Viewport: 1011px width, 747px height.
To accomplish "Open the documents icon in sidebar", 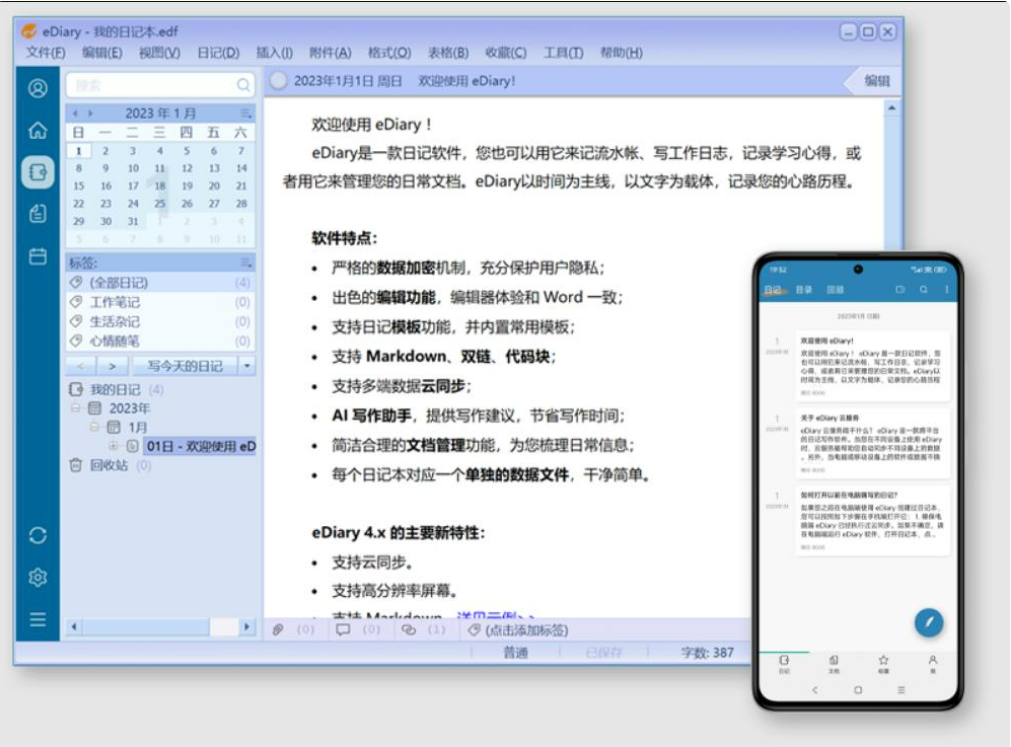I will [x=37, y=213].
